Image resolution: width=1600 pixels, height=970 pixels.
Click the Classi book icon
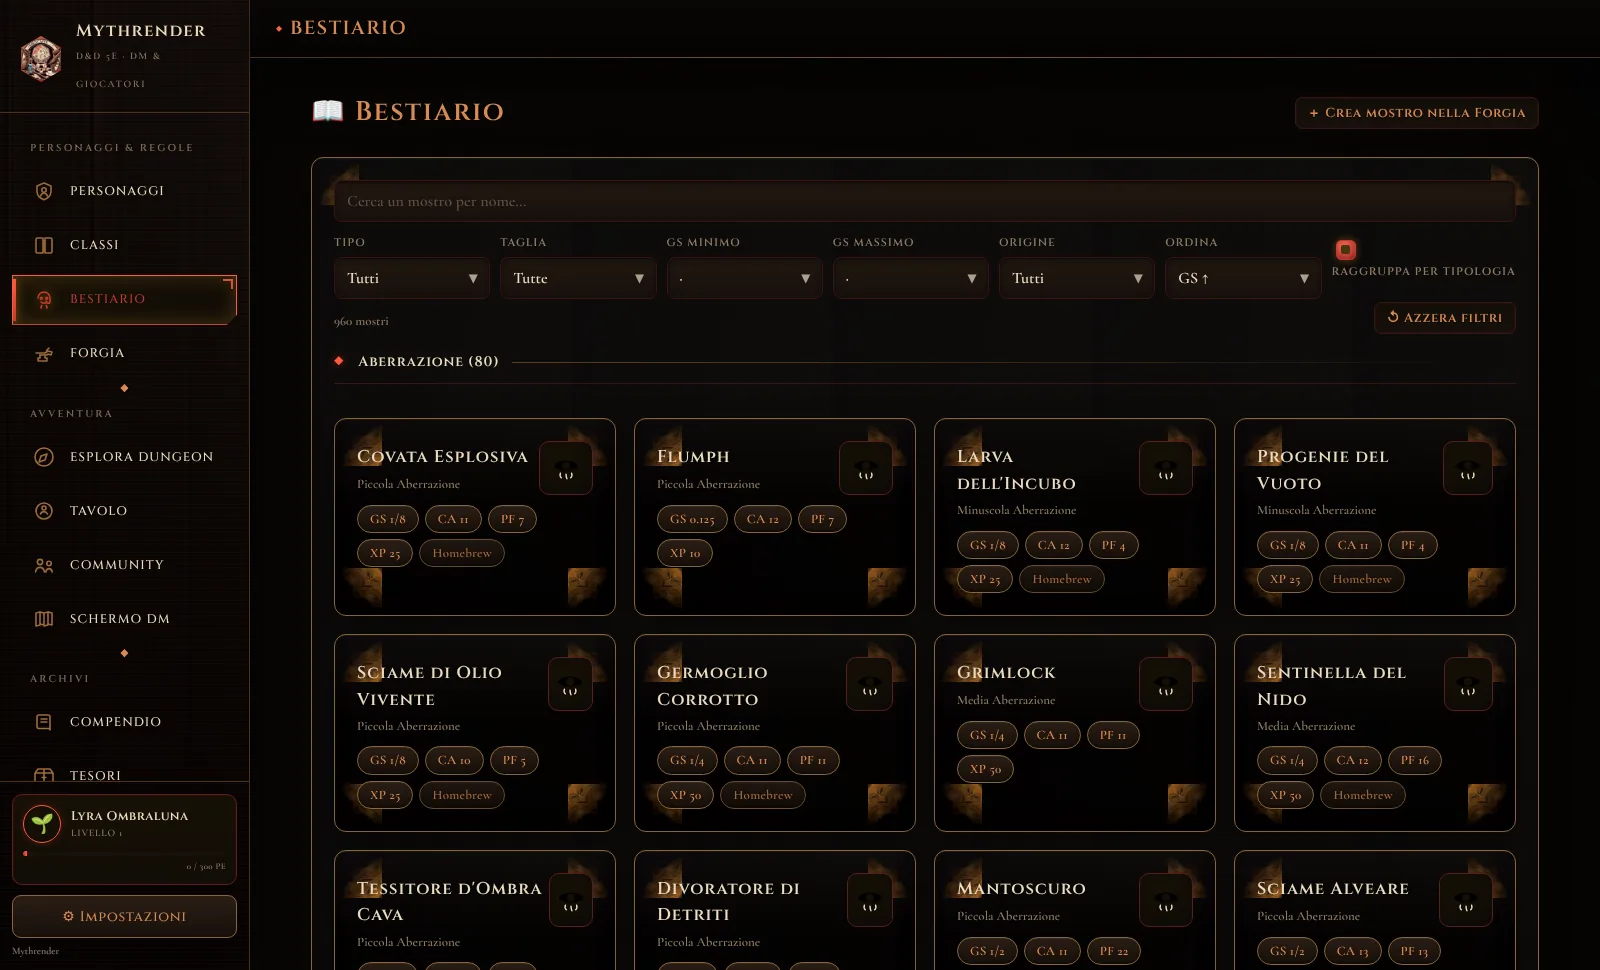(44, 245)
